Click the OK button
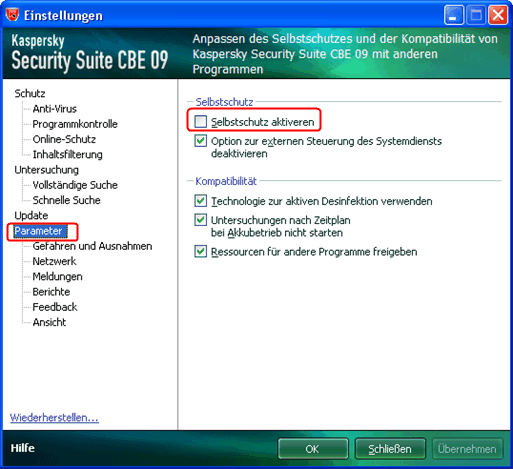513x469 pixels. coord(313,449)
